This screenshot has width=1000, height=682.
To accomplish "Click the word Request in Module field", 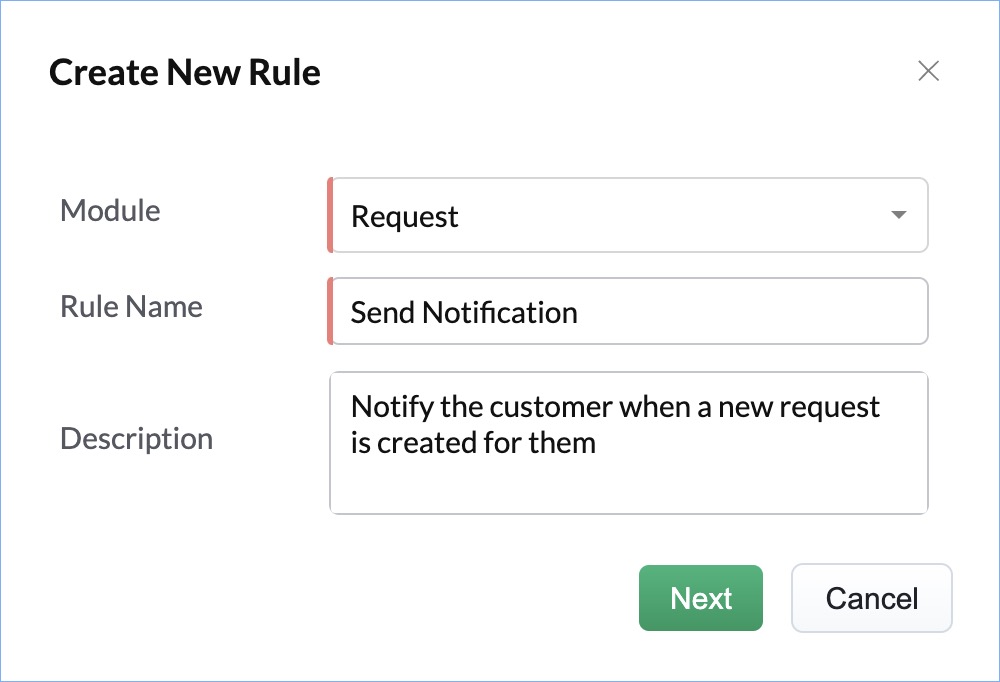I will coord(404,217).
